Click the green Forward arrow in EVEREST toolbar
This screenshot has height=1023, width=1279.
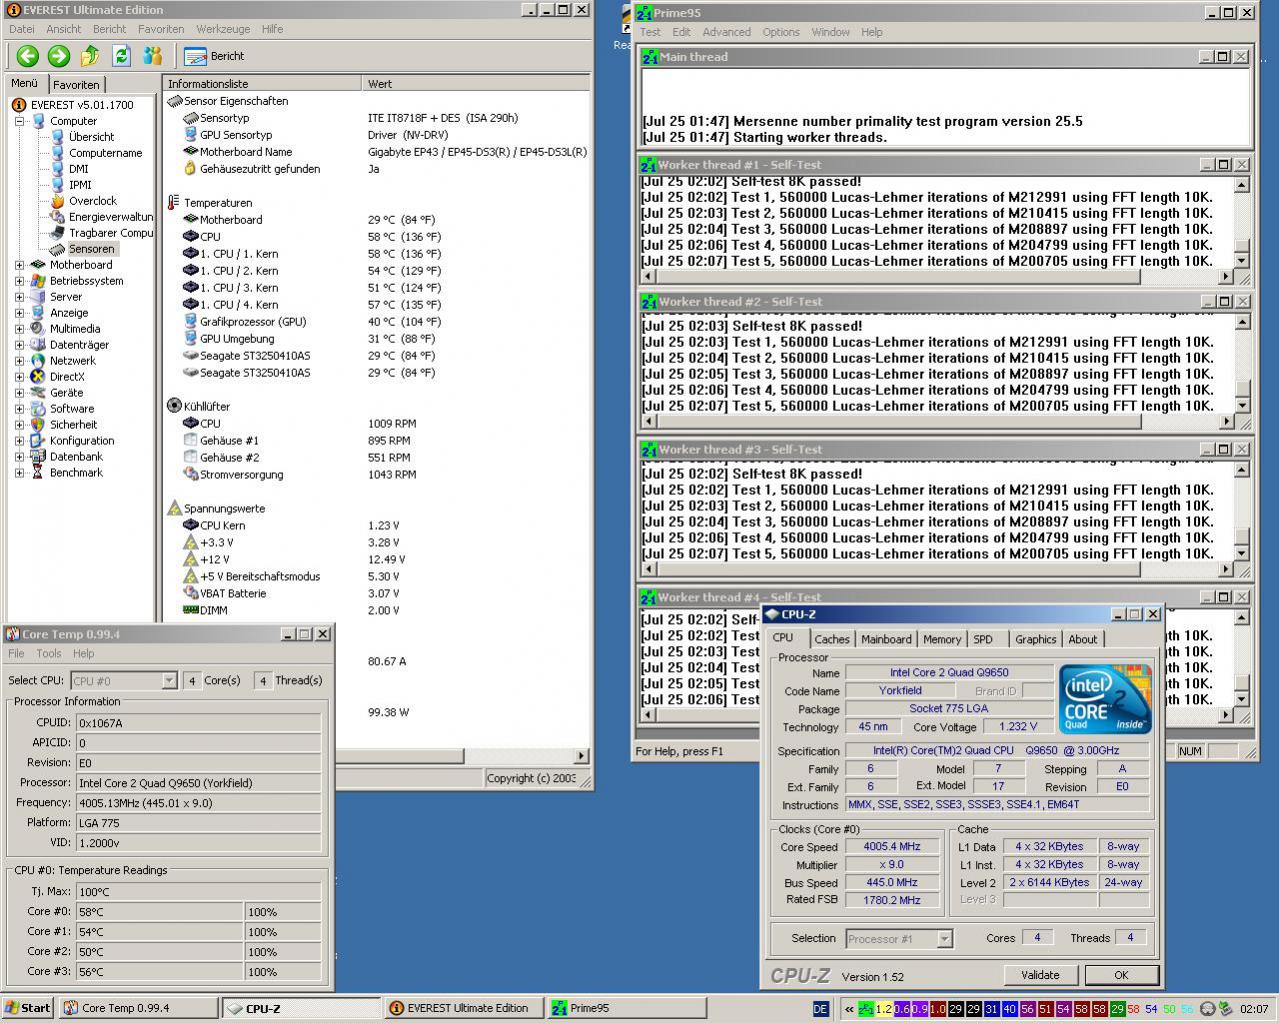(x=59, y=56)
